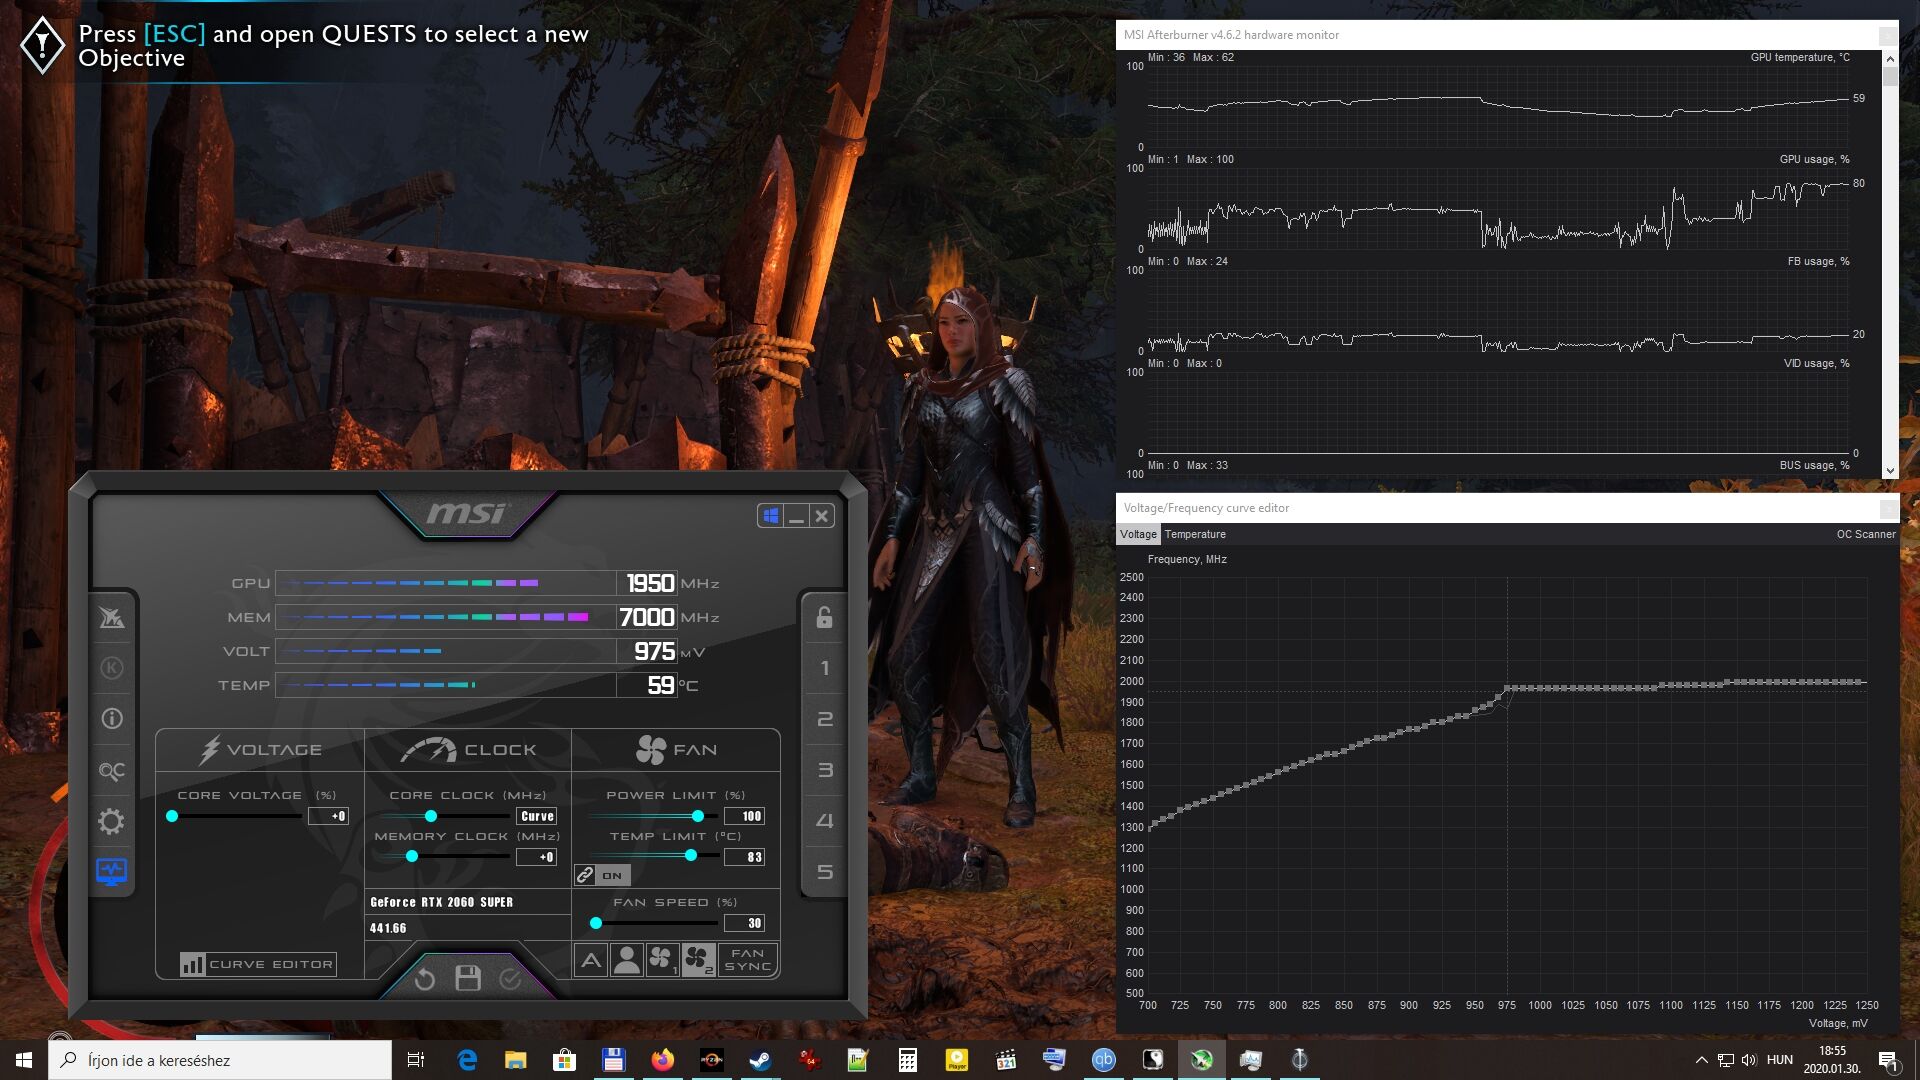Select the fan 2 control button
Screen dimensions: 1920x1080
(x=699, y=961)
